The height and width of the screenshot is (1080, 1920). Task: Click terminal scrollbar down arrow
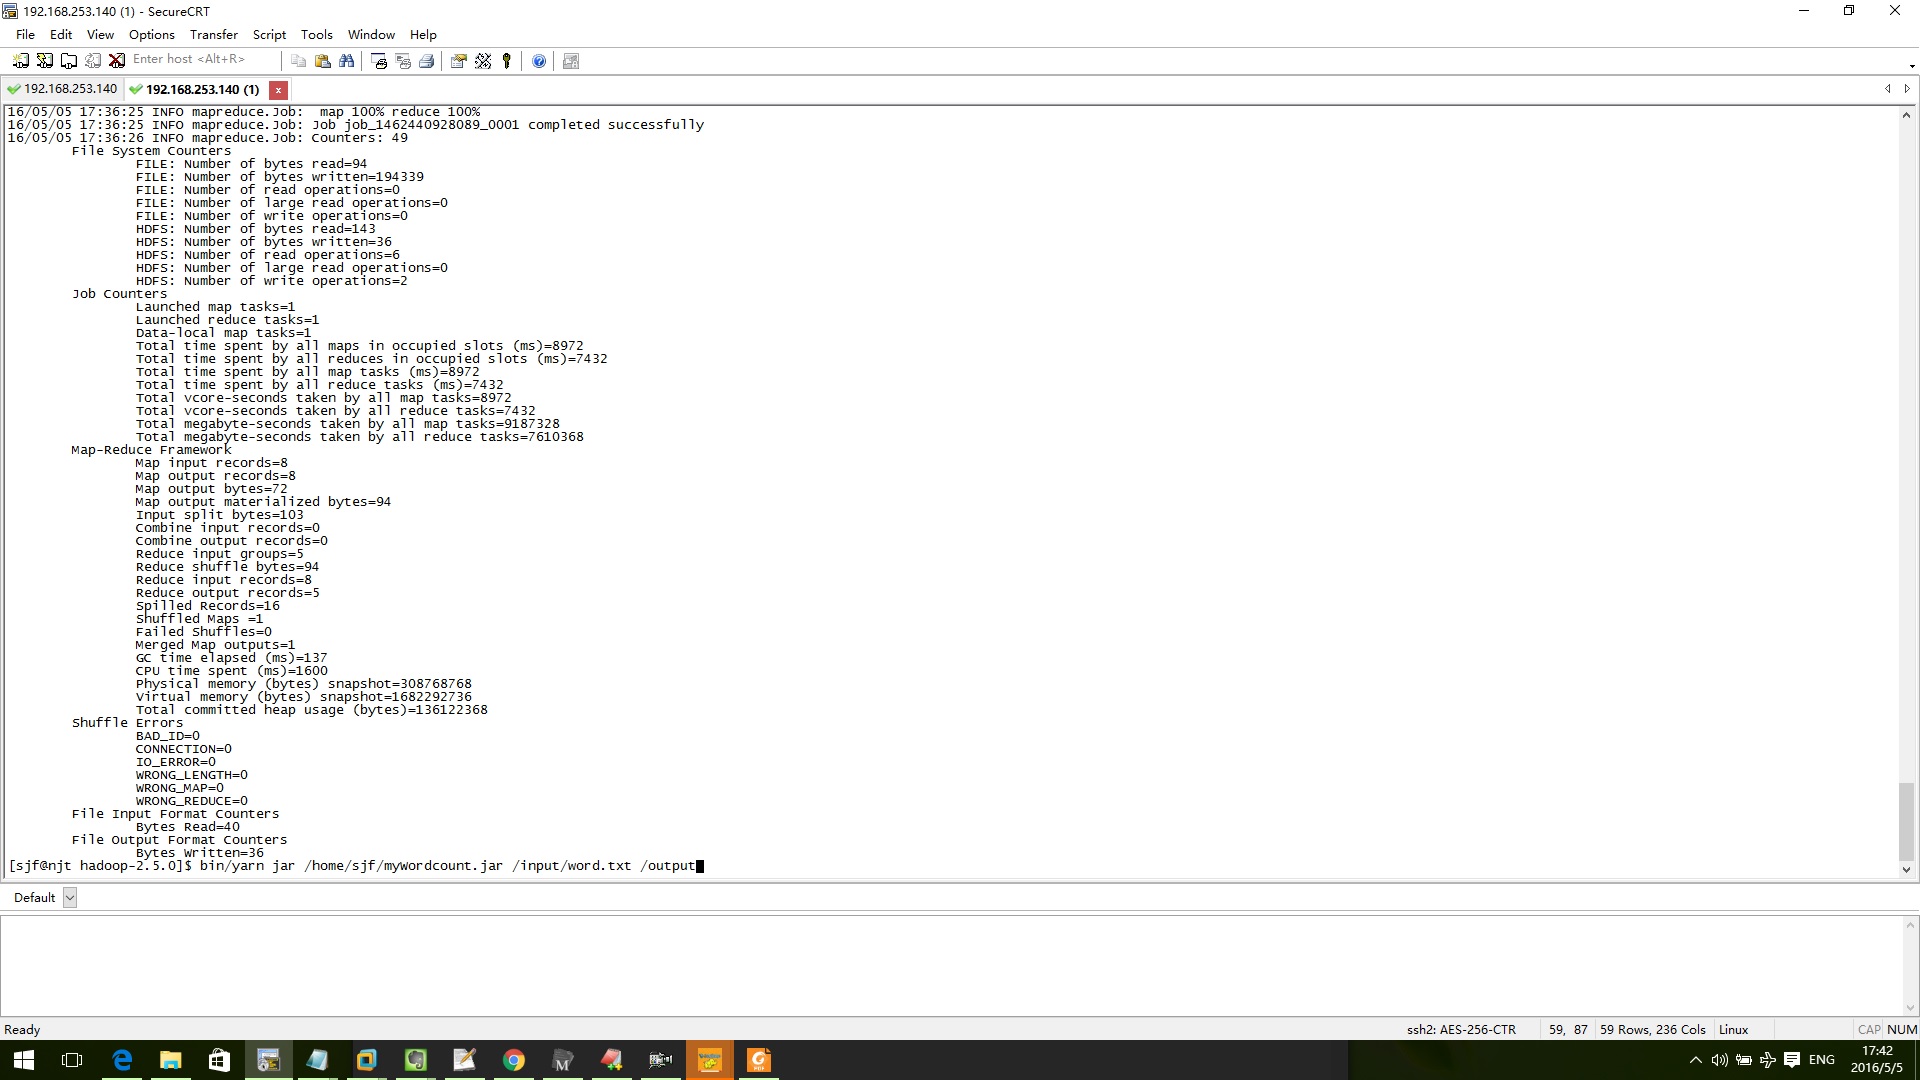point(1906,870)
